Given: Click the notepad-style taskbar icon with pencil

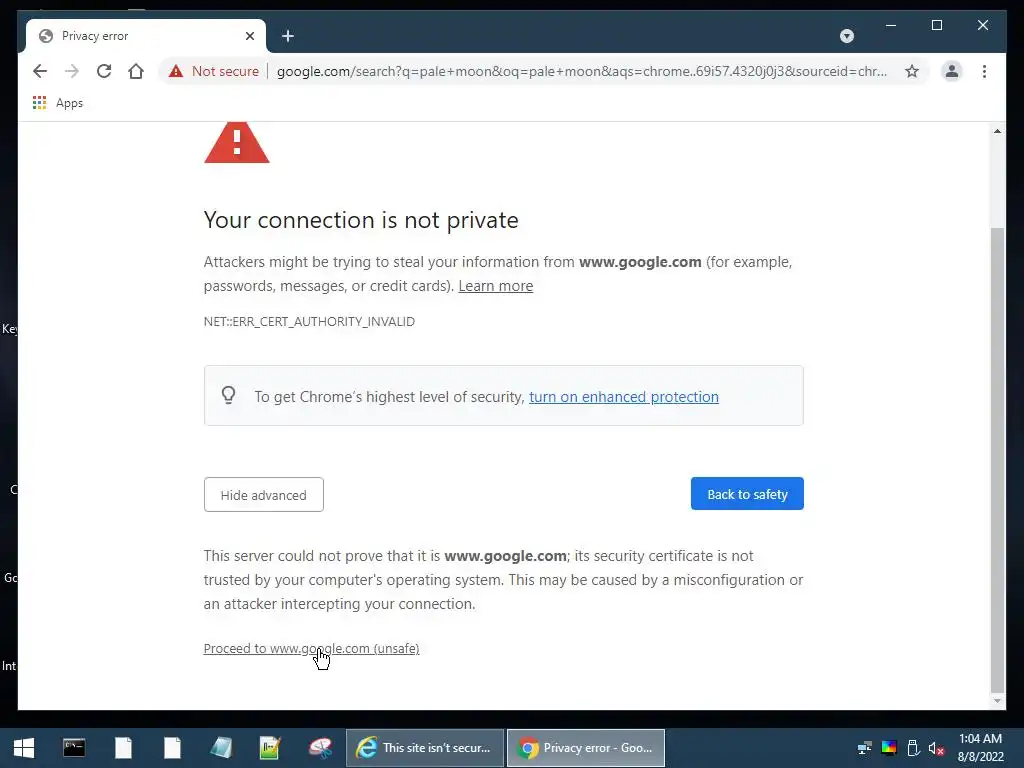Looking at the screenshot, I should point(270,748).
